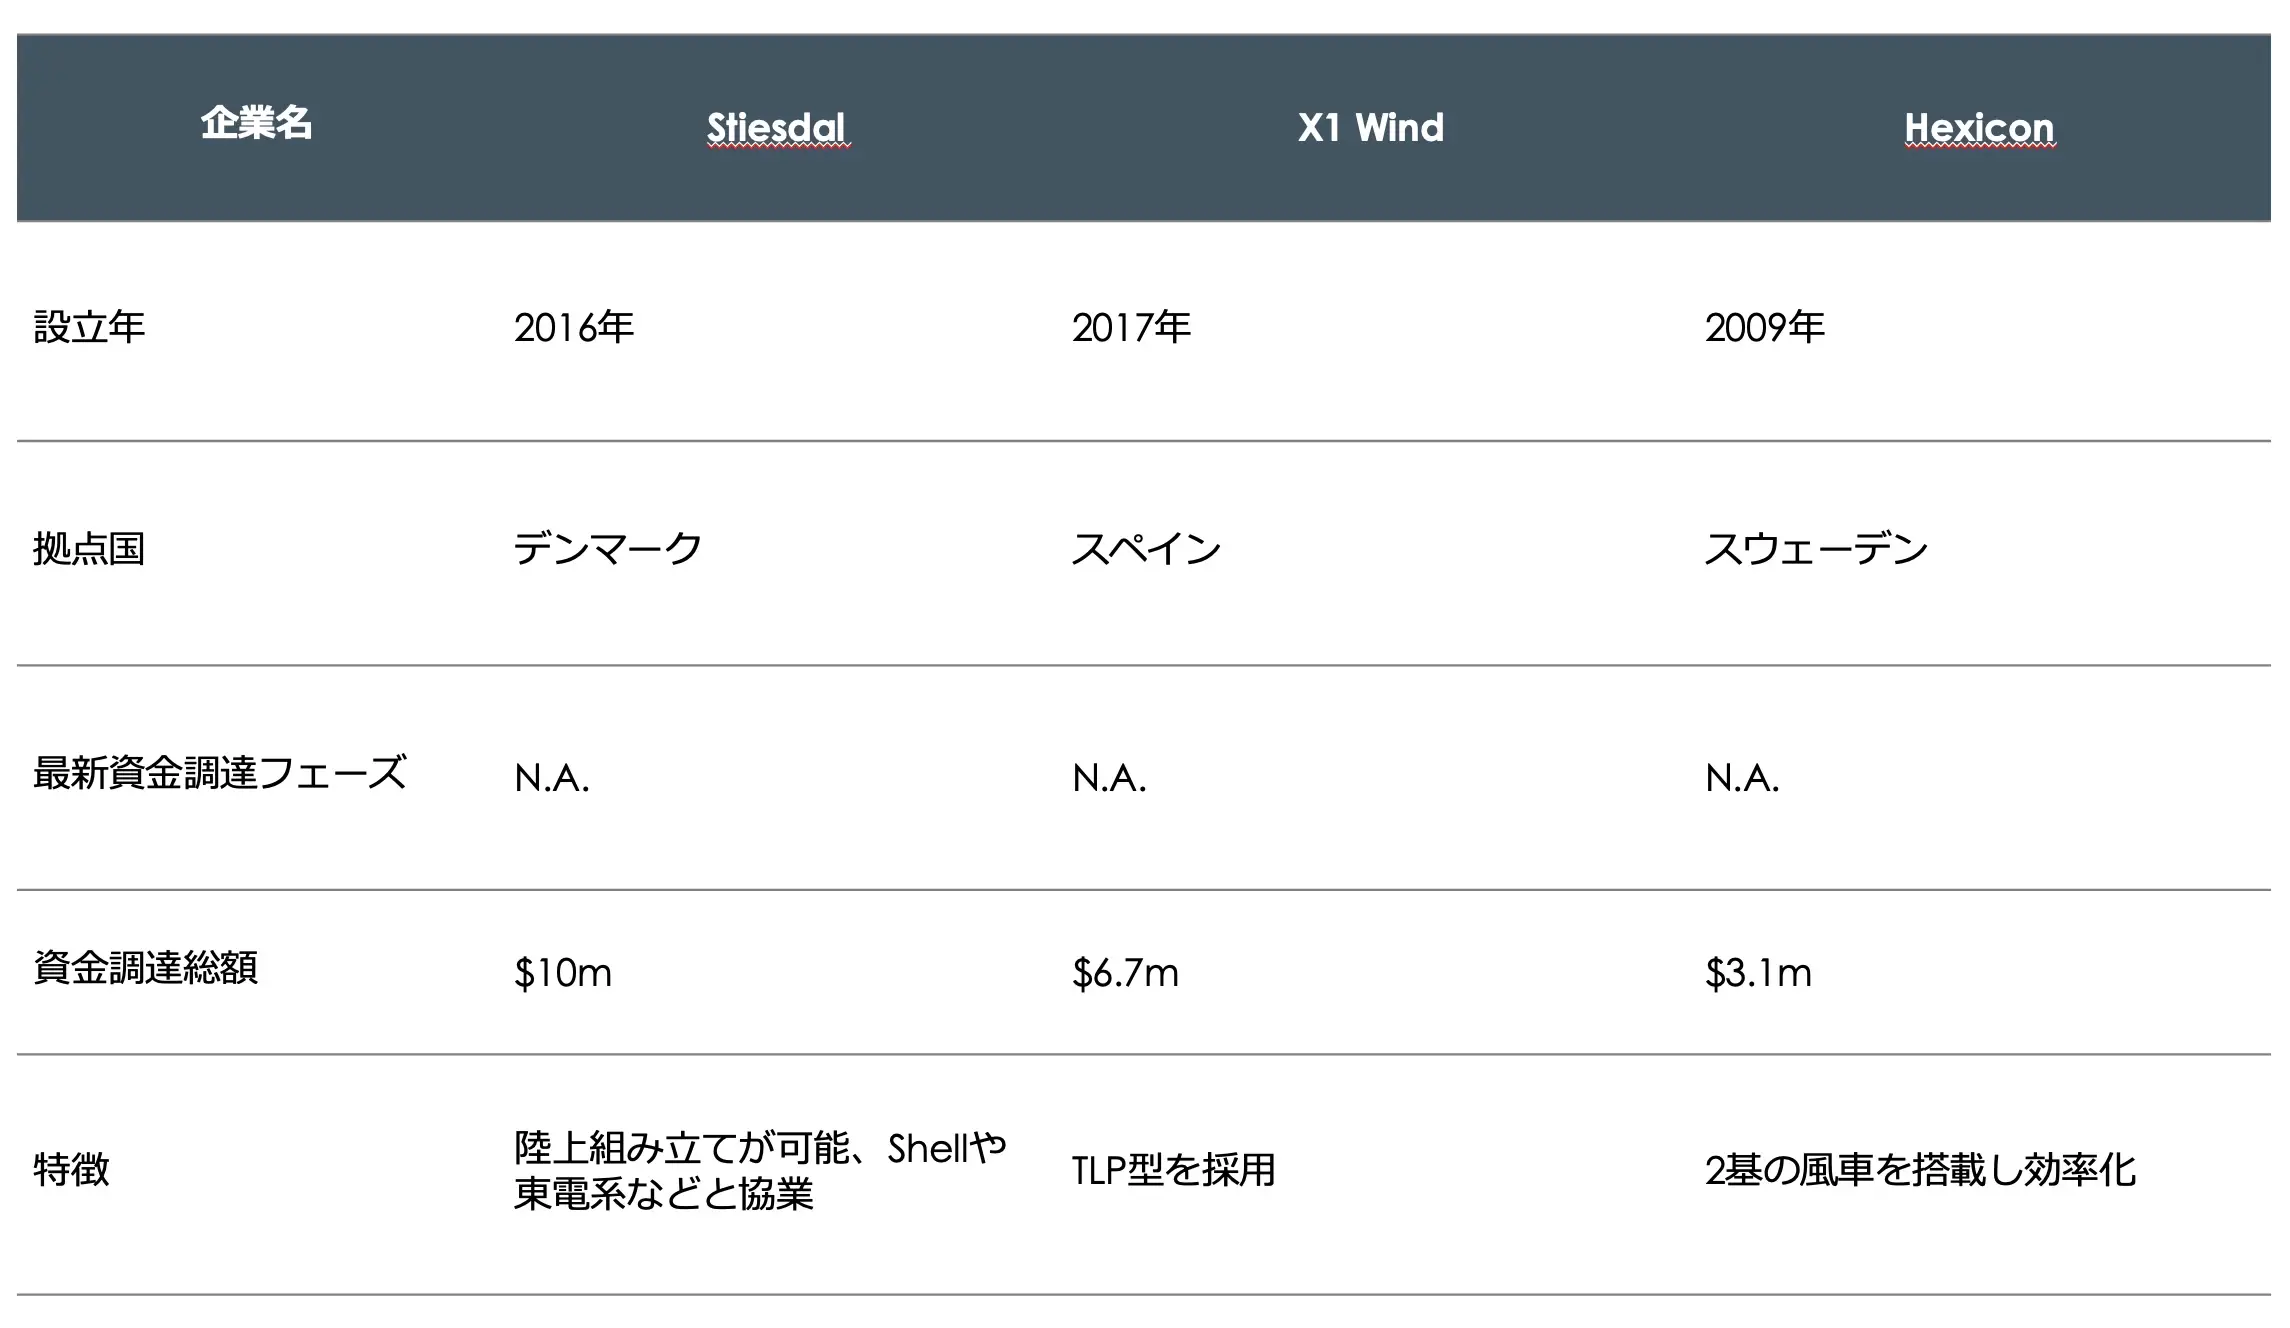
Task: Select the デンマーク cell
Action: [608, 548]
